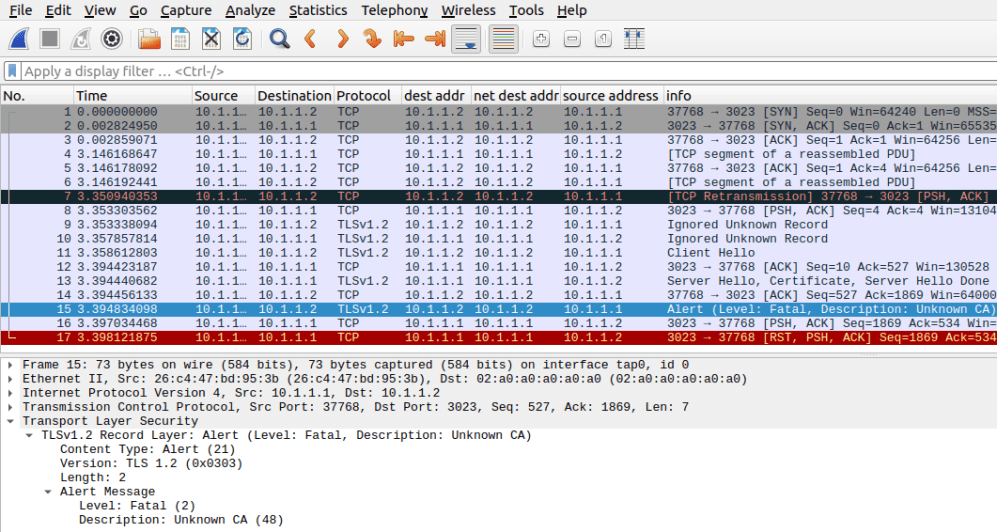Start capturing packets with the shark fin icon
The width and height of the screenshot is (997, 532).
click(19, 39)
